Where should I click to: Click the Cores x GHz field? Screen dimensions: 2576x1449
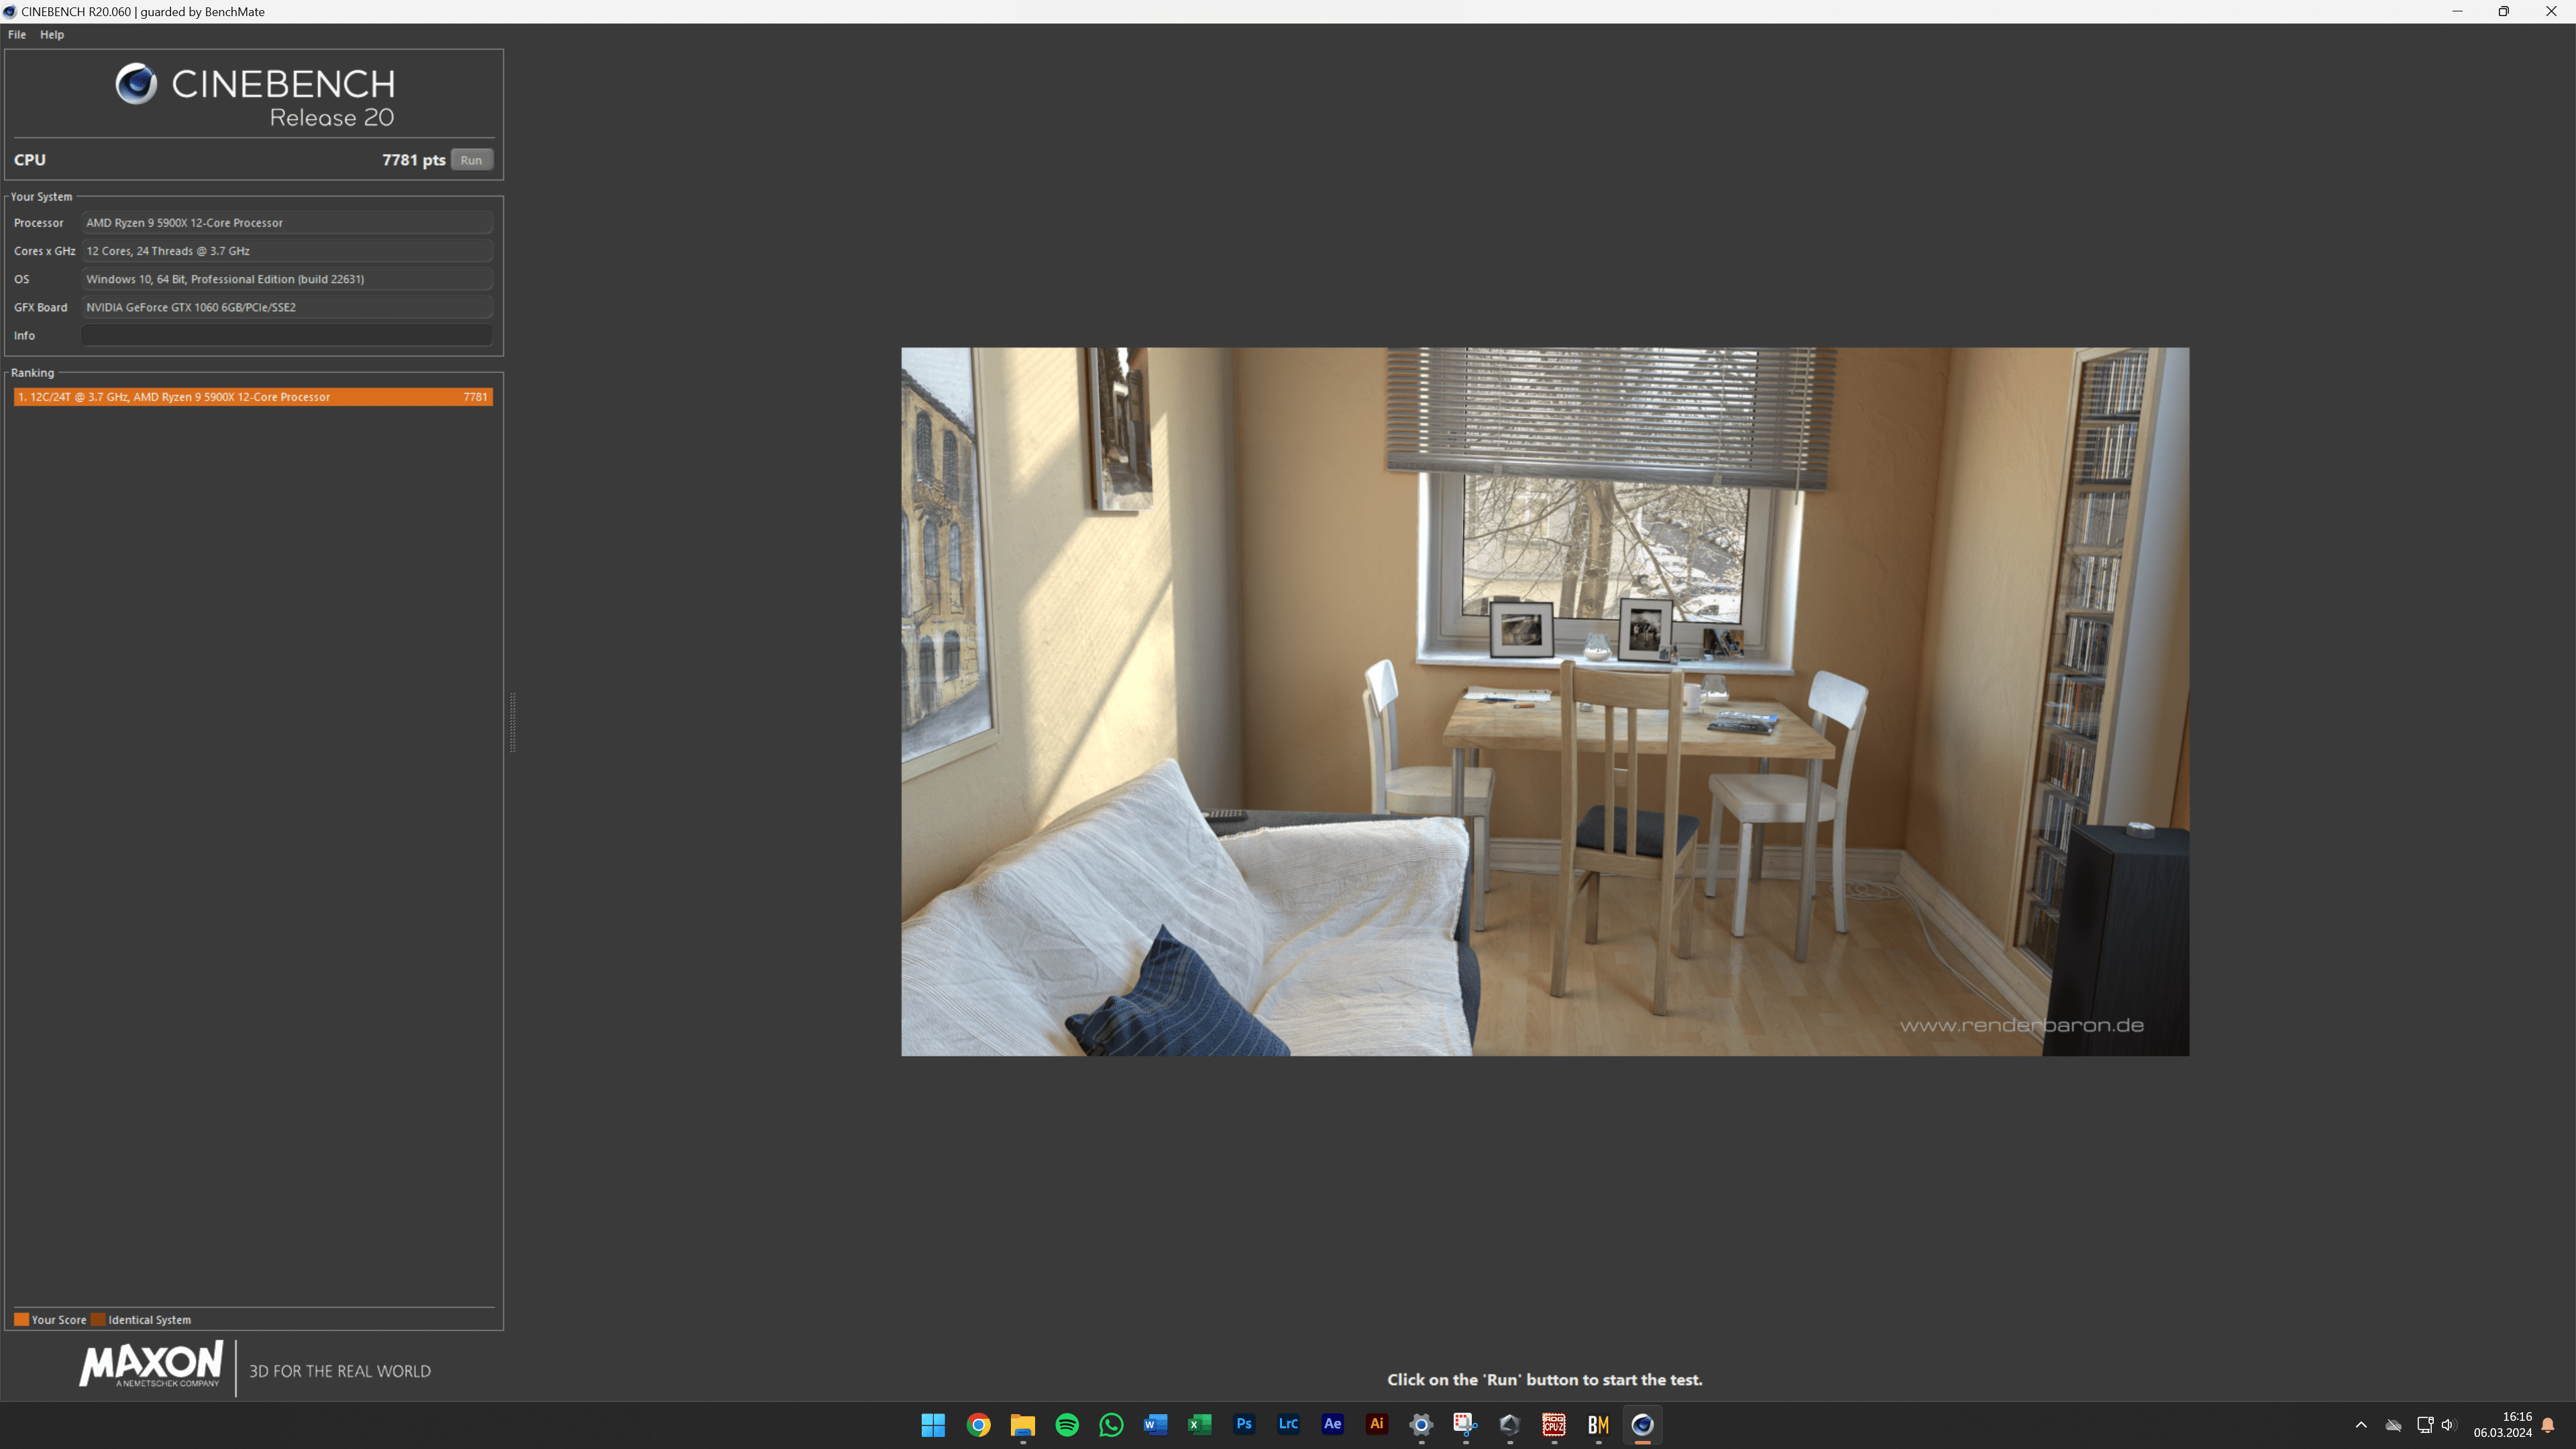pyautogui.click(x=287, y=251)
